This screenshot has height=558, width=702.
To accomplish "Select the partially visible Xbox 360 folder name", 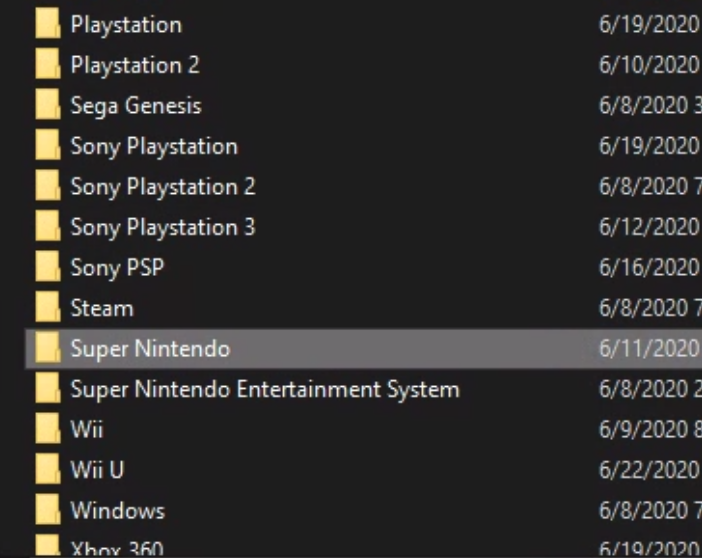I will pyautogui.click(x=117, y=549).
